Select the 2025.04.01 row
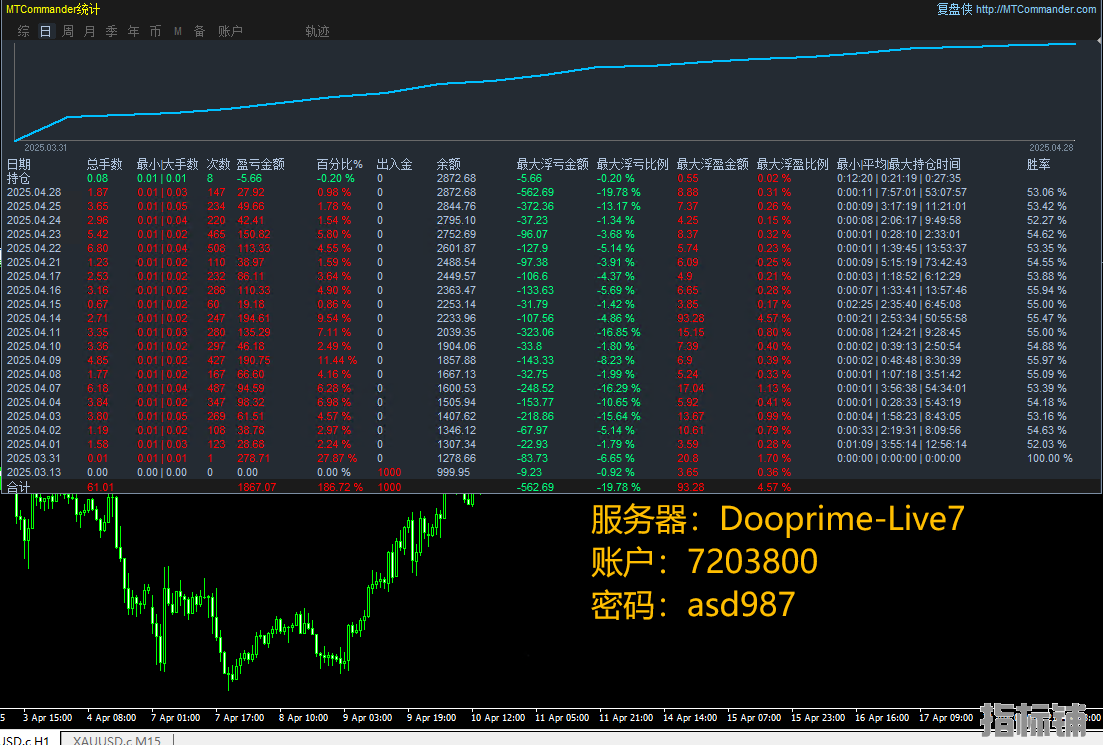This screenshot has width=1103, height=745. coord(551,444)
